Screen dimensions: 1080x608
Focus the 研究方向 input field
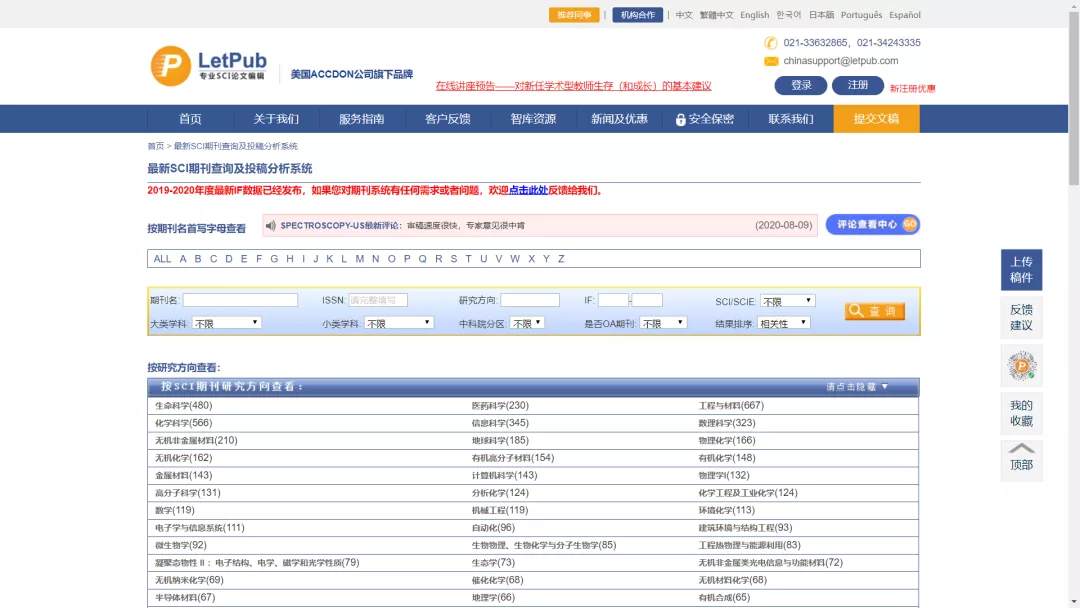[x=530, y=300]
